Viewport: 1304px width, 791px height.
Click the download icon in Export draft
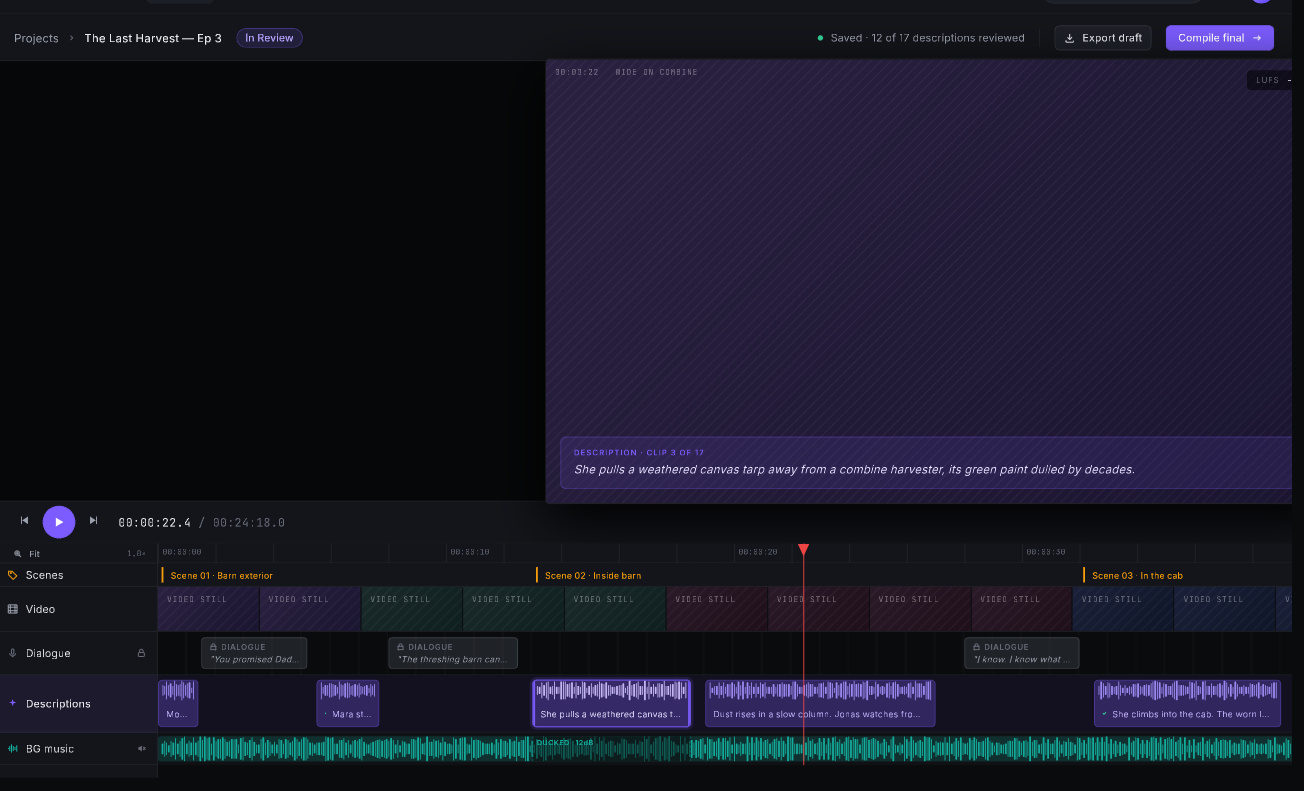(x=1069, y=38)
